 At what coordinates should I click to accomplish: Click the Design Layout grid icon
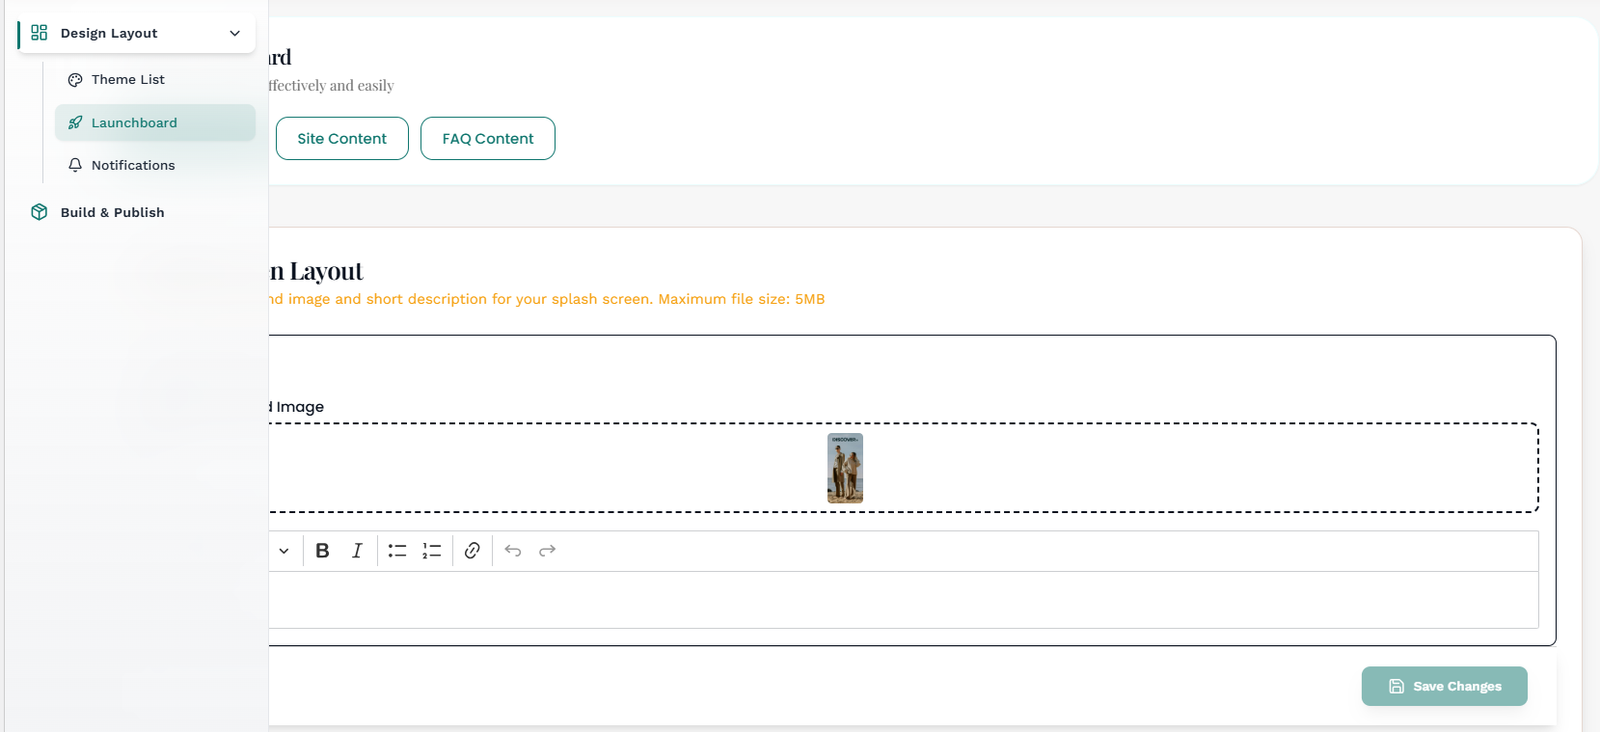[x=39, y=33]
